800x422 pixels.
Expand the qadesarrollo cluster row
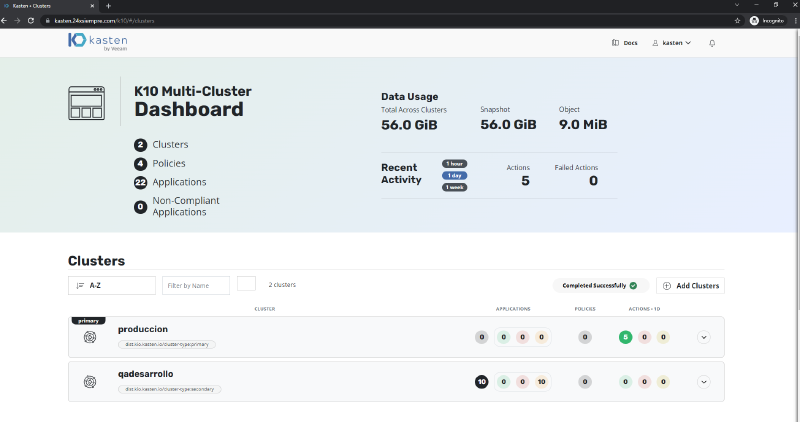pos(704,382)
